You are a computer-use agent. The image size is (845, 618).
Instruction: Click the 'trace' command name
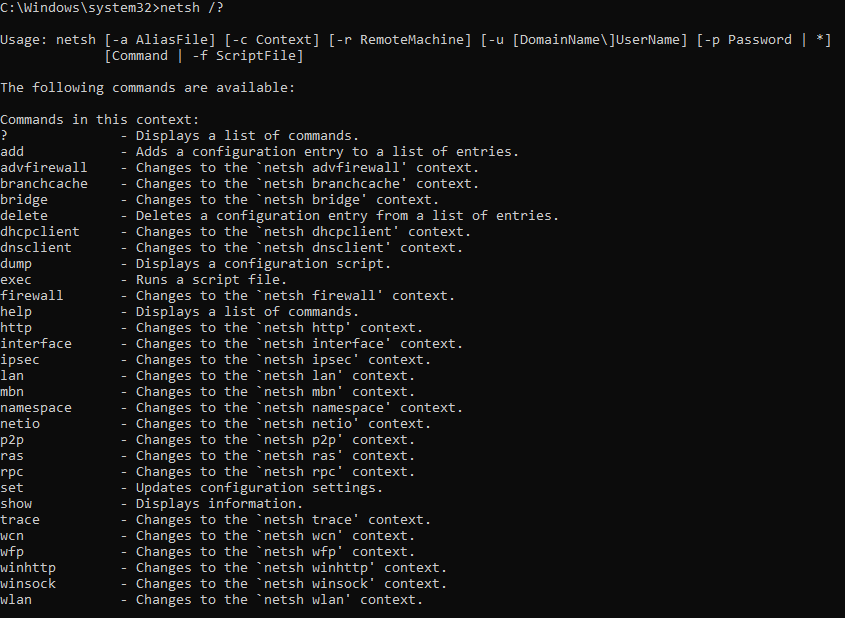20,520
